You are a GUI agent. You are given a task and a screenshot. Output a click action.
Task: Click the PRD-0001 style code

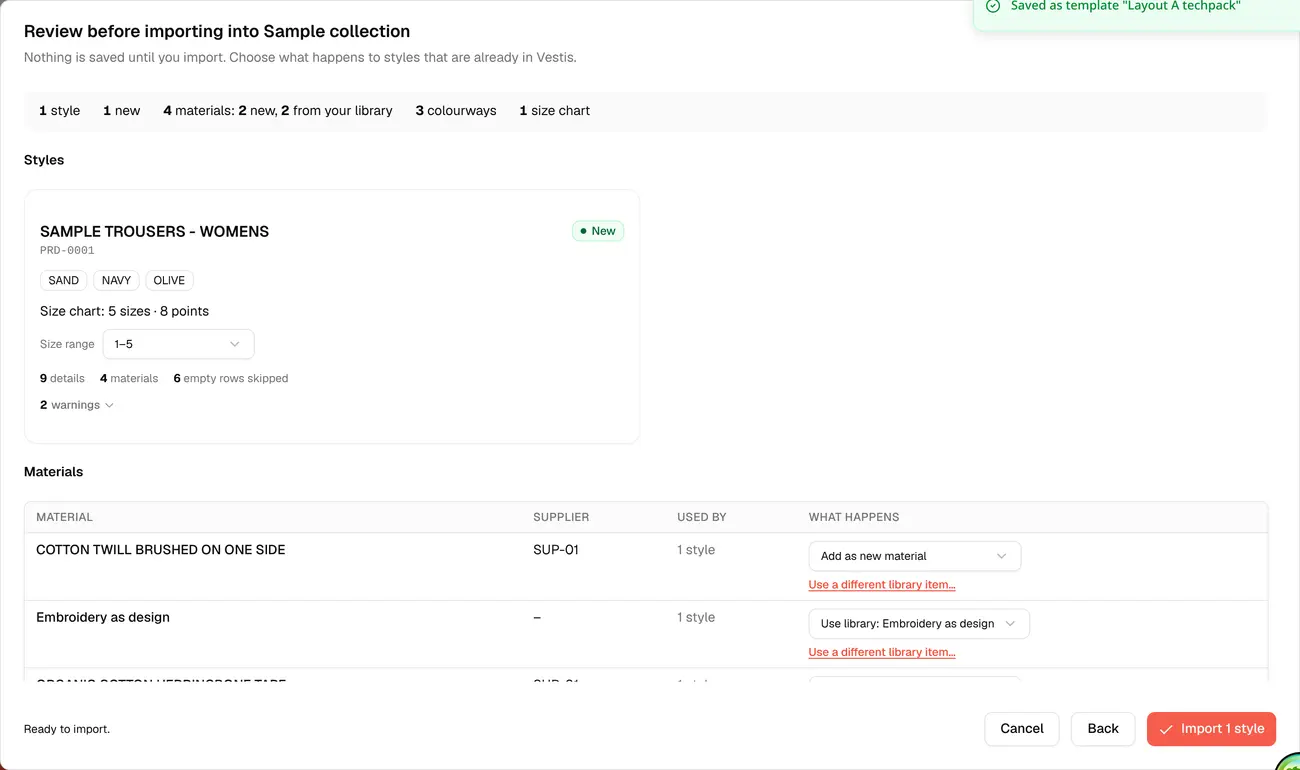[67, 251]
